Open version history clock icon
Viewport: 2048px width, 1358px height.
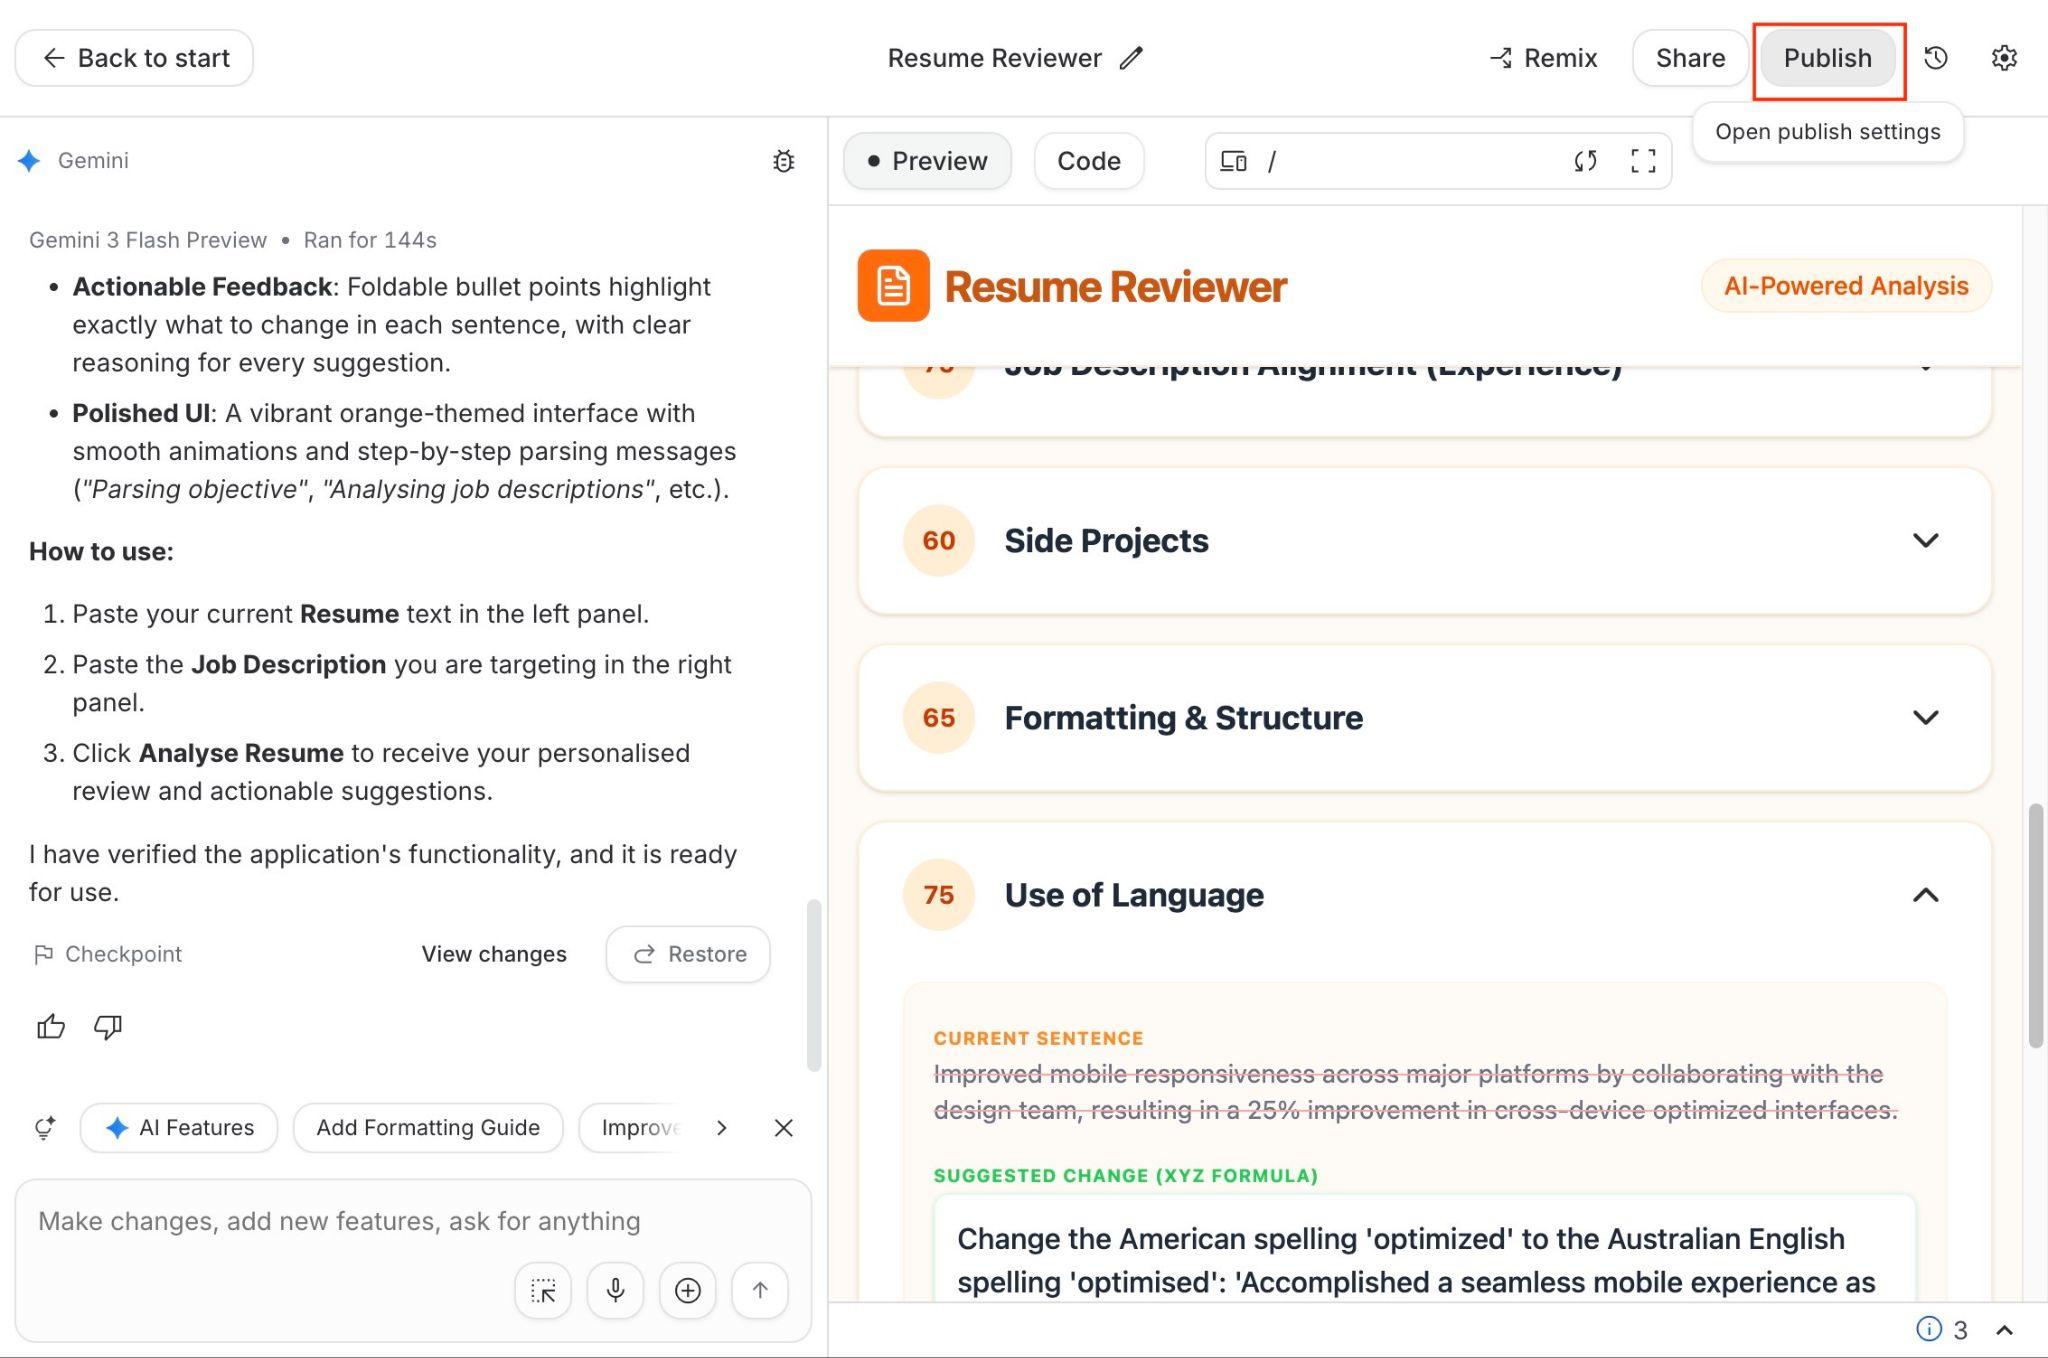click(1936, 58)
